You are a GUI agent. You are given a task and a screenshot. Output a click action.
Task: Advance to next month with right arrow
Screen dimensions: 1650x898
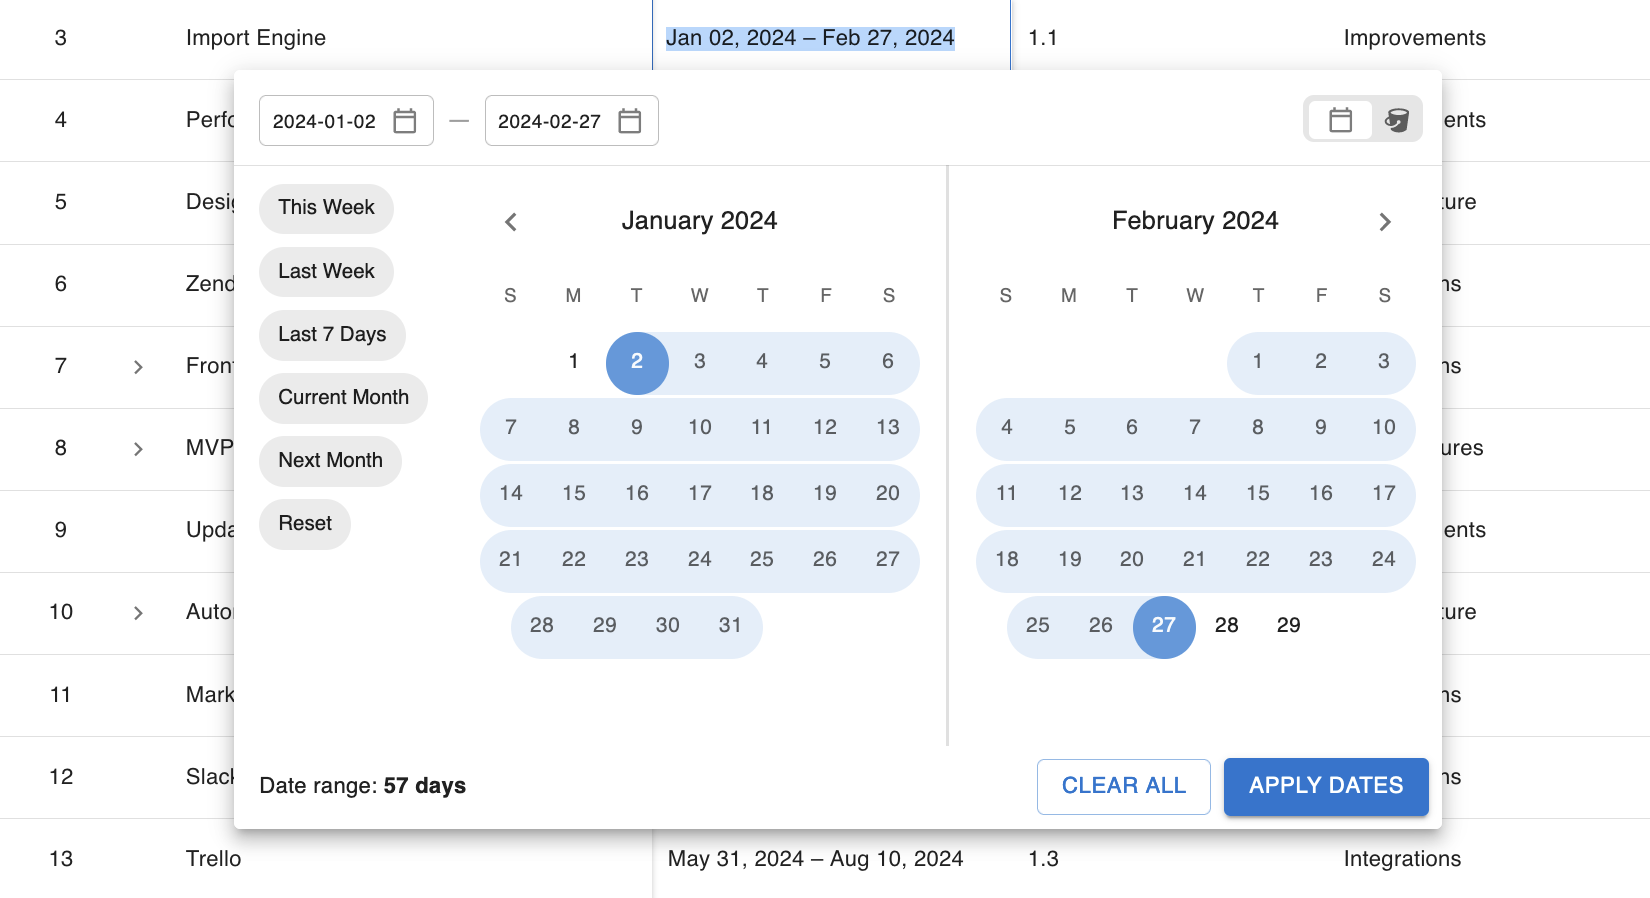pos(1385,222)
